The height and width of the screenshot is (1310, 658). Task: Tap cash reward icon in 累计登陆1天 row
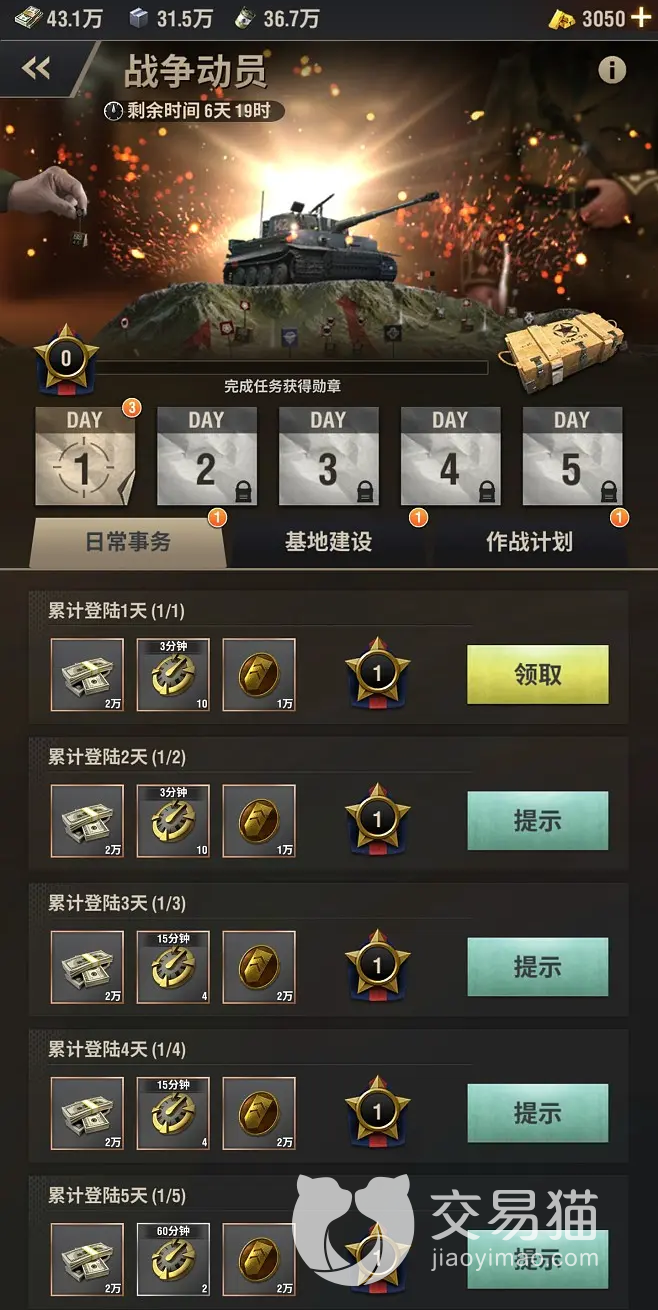87,675
